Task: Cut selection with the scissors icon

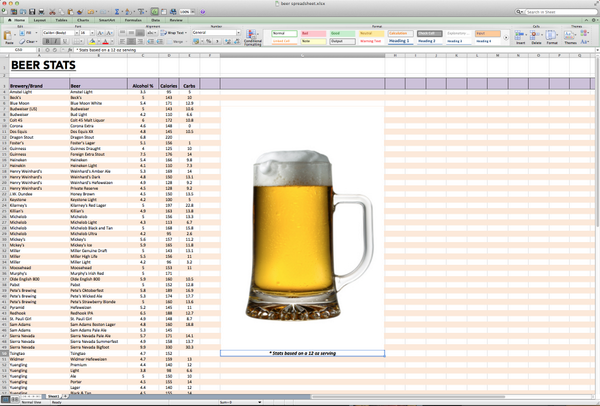Action: tap(52, 12)
